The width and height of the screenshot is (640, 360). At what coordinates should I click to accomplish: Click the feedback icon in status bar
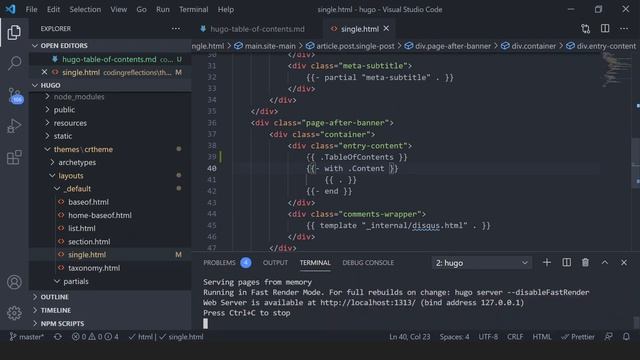(609, 337)
